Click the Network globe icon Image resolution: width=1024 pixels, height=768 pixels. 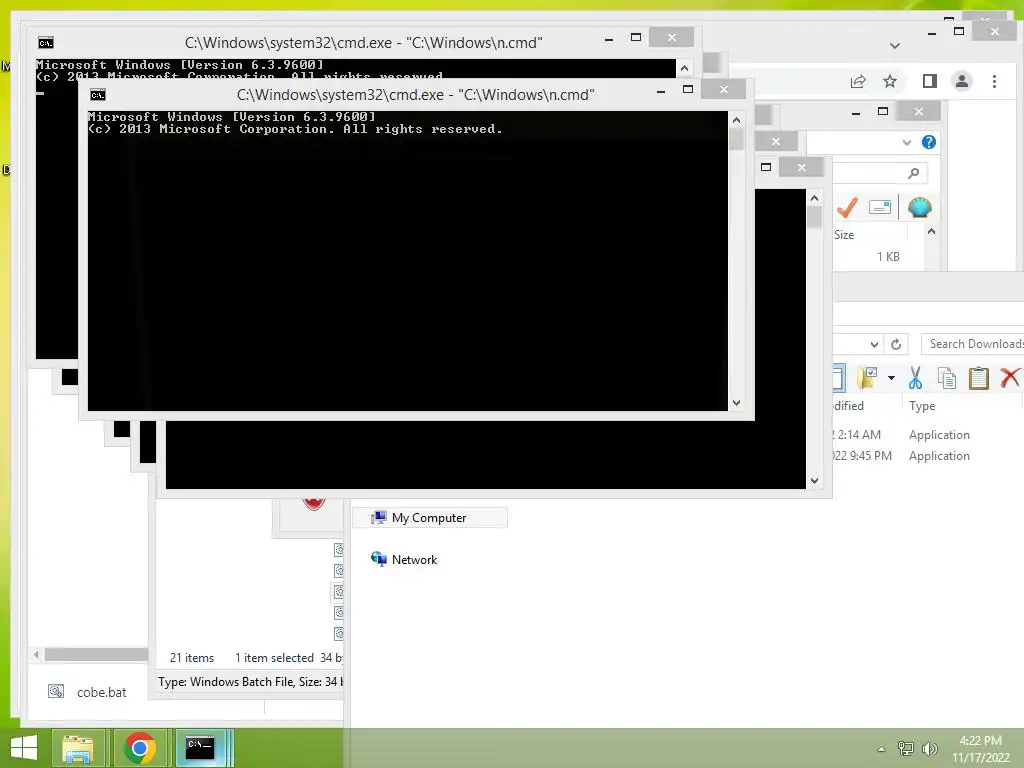(379, 559)
